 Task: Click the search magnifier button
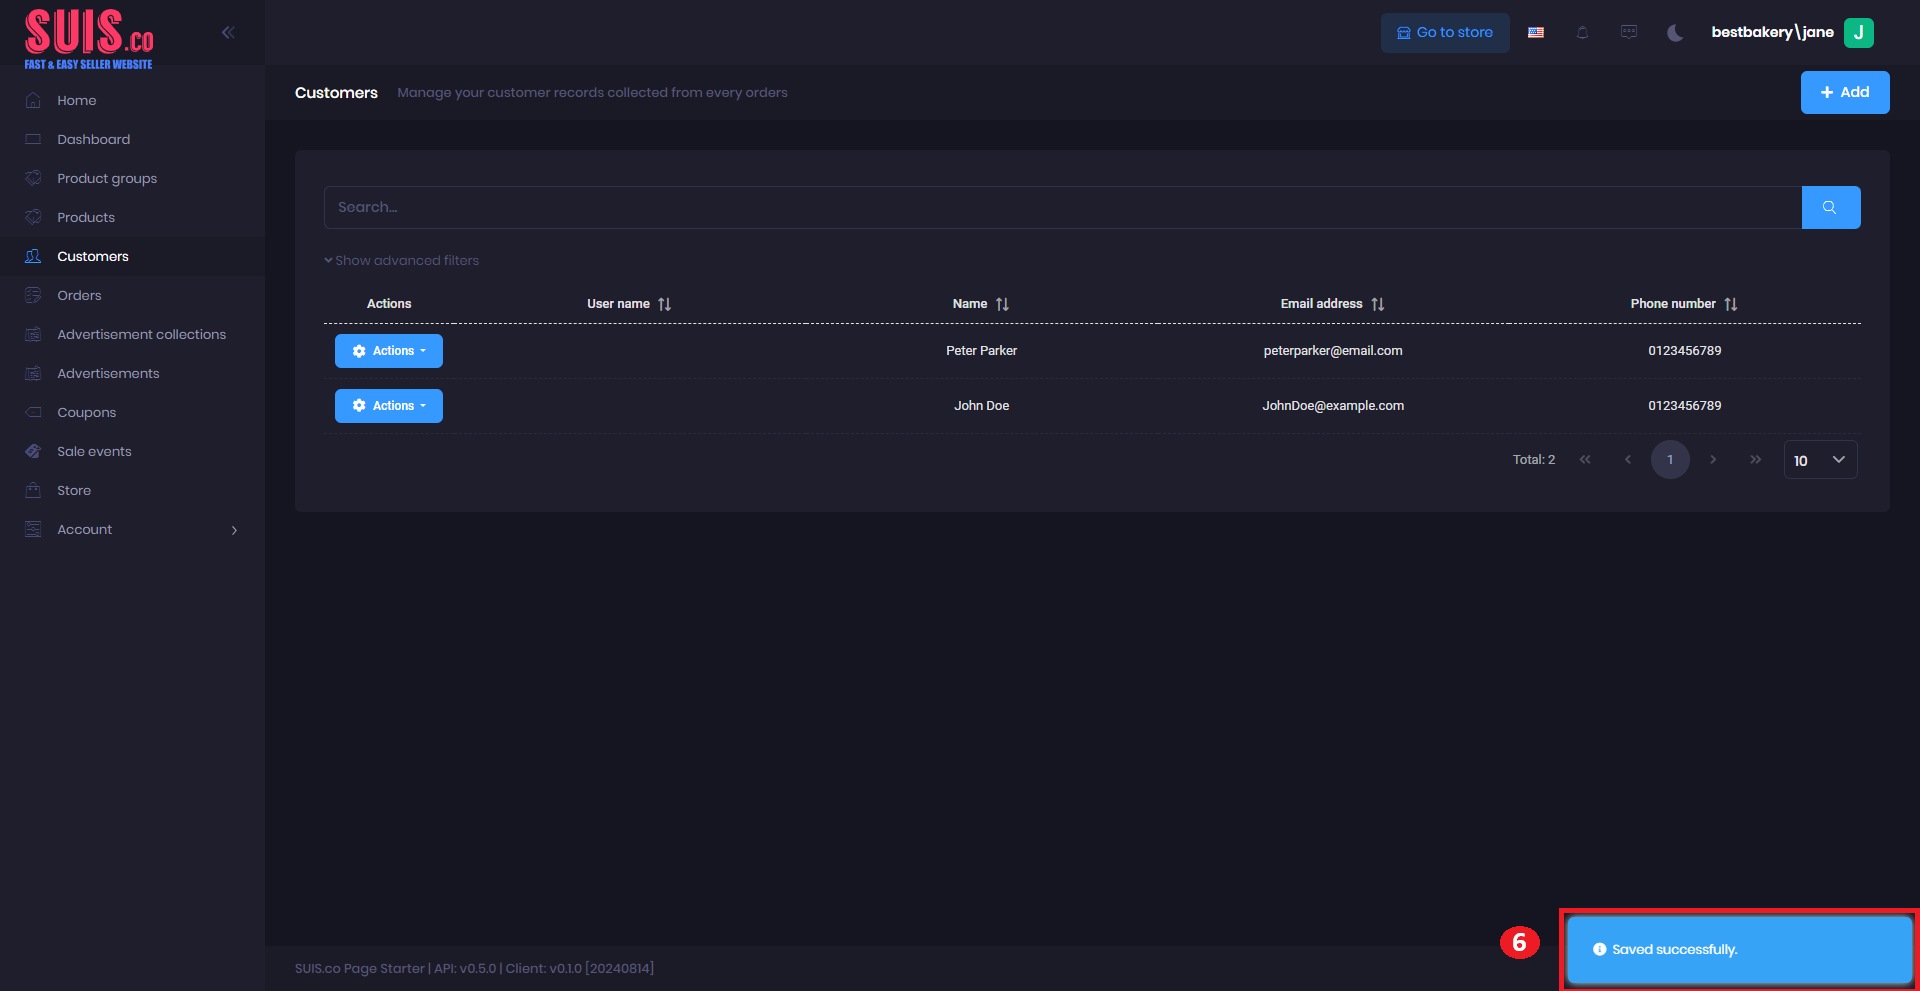click(x=1830, y=207)
